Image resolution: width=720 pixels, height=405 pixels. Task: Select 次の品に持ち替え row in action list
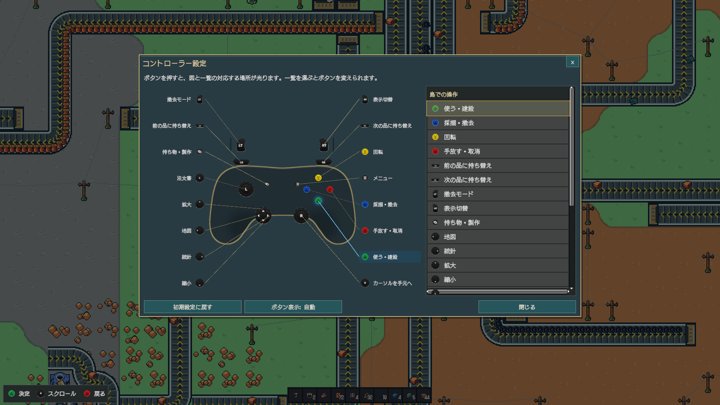(x=498, y=180)
